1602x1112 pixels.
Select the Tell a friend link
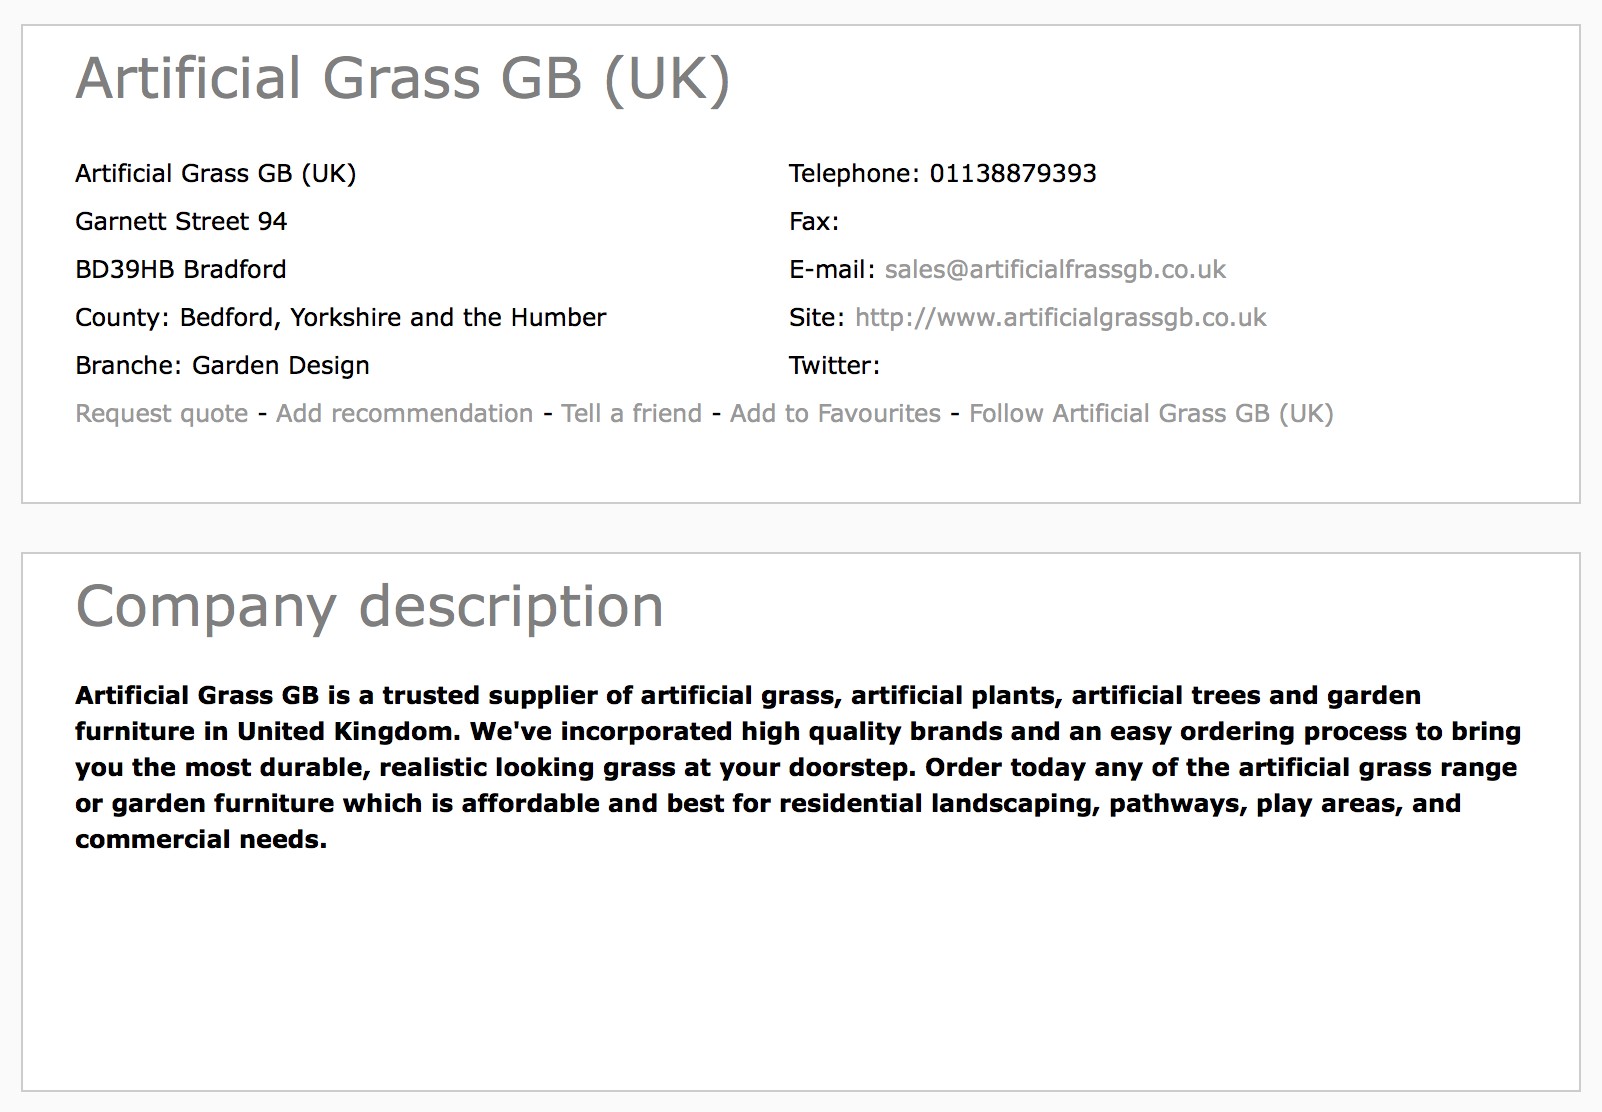click(x=632, y=414)
